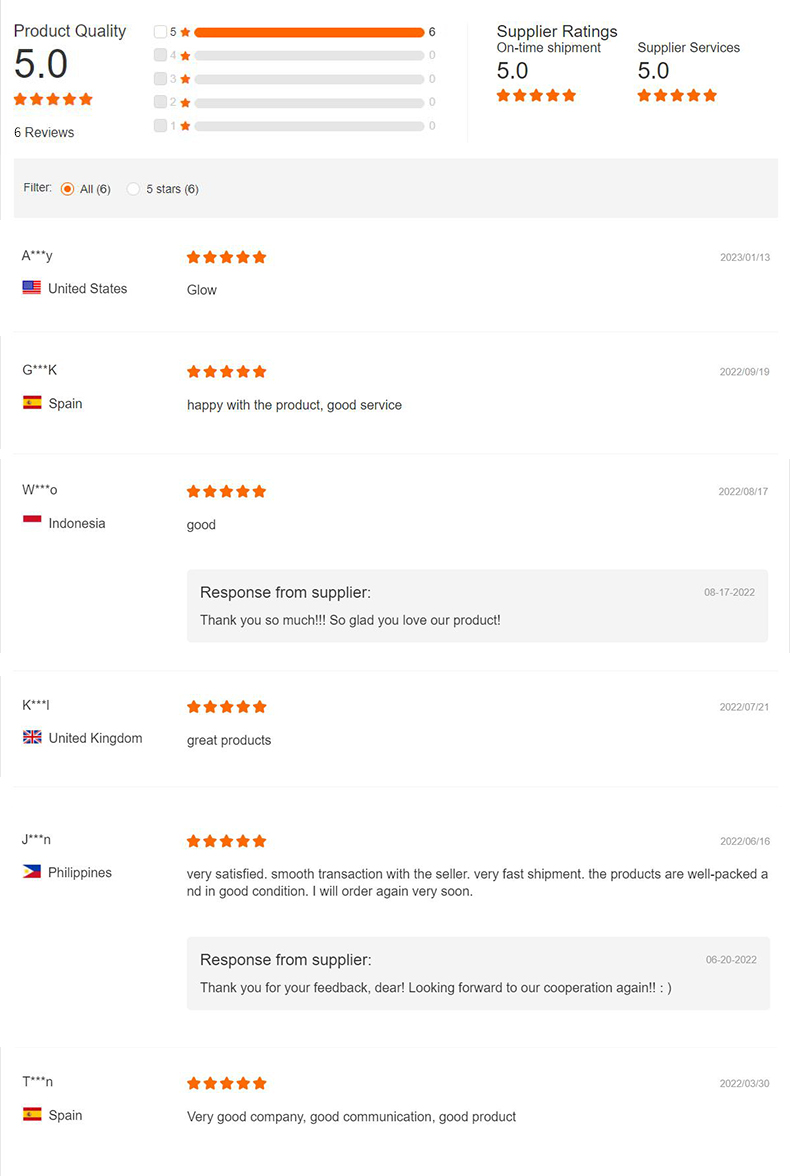Click the Product Quality 5.0 score
The image size is (790, 1176).
pyautogui.click(x=41, y=64)
